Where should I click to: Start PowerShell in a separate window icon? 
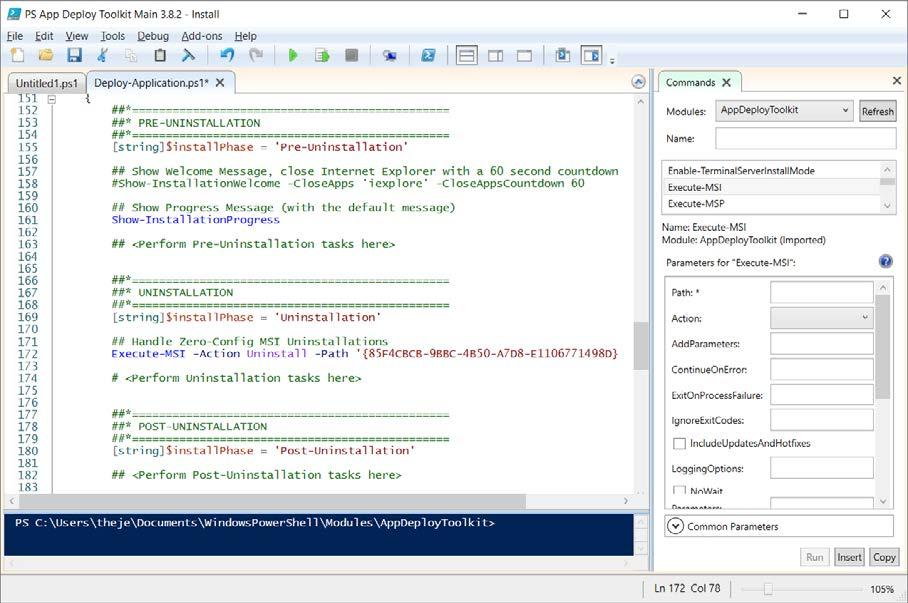427,56
